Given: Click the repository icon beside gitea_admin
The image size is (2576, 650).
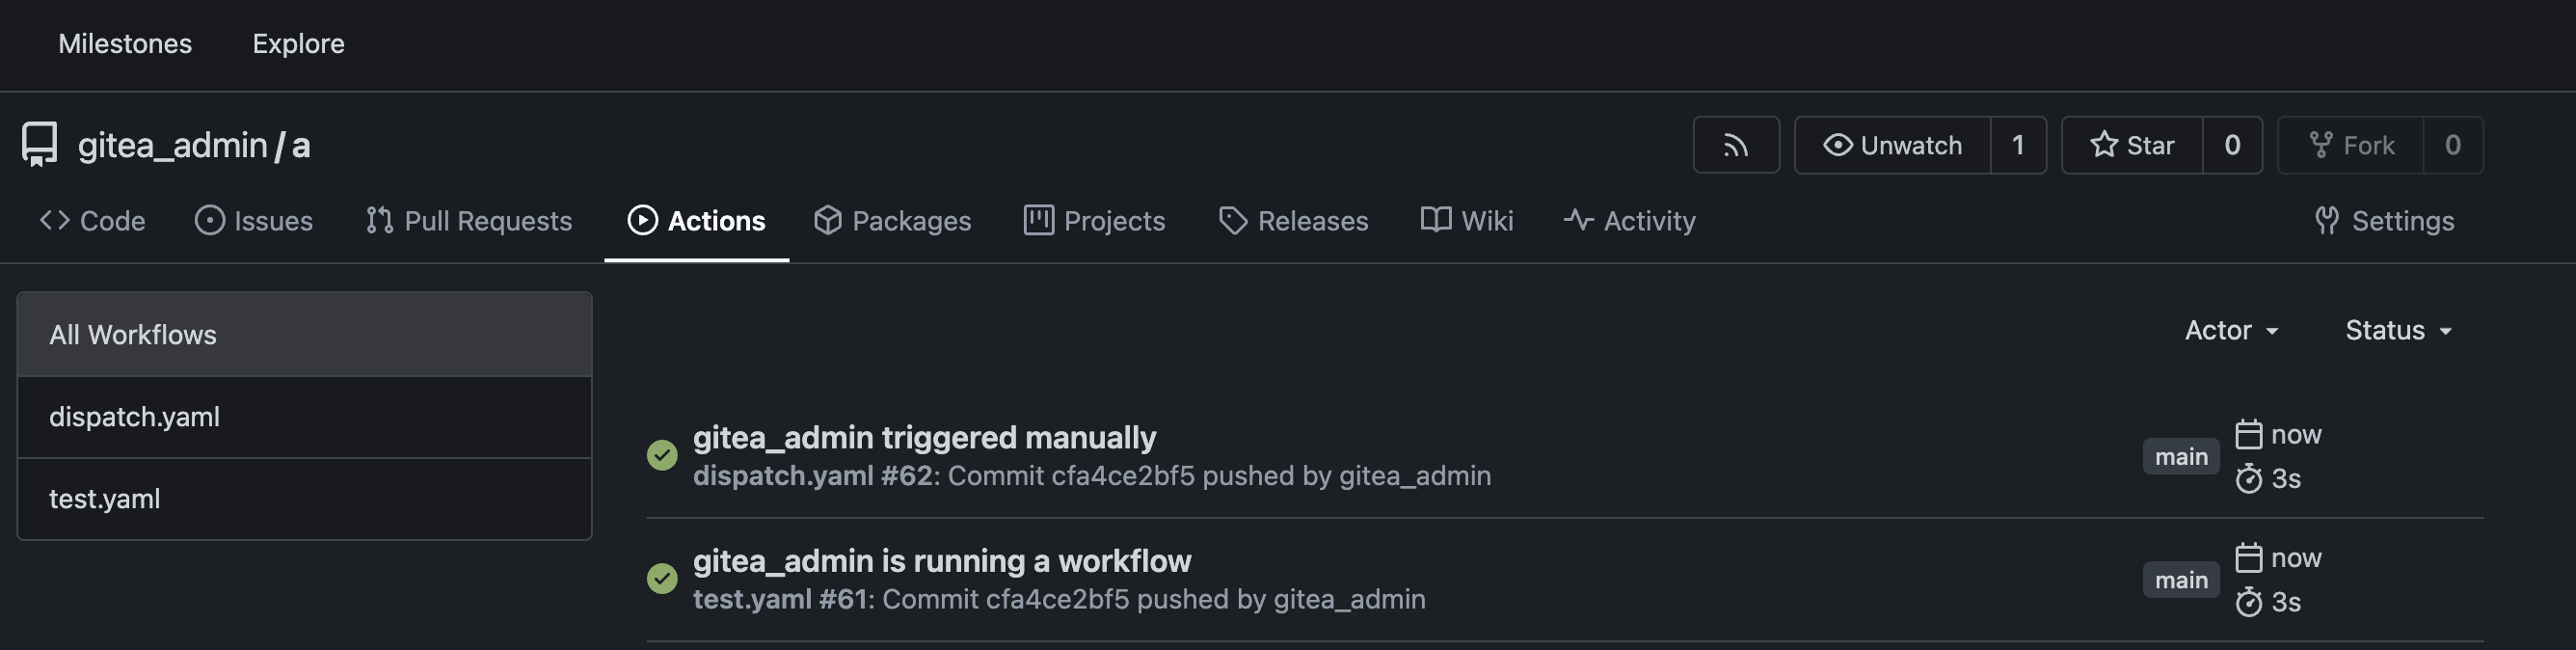Looking at the screenshot, I should tap(40, 146).
